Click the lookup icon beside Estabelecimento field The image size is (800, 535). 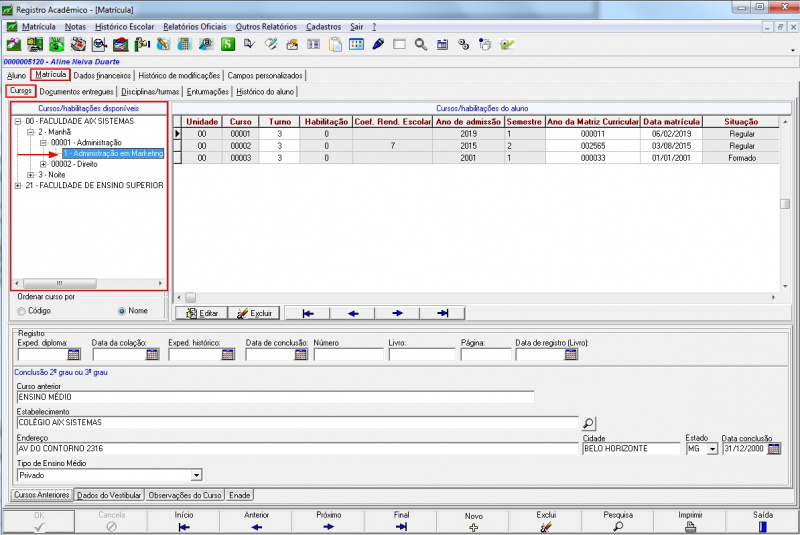click(589, 423)
